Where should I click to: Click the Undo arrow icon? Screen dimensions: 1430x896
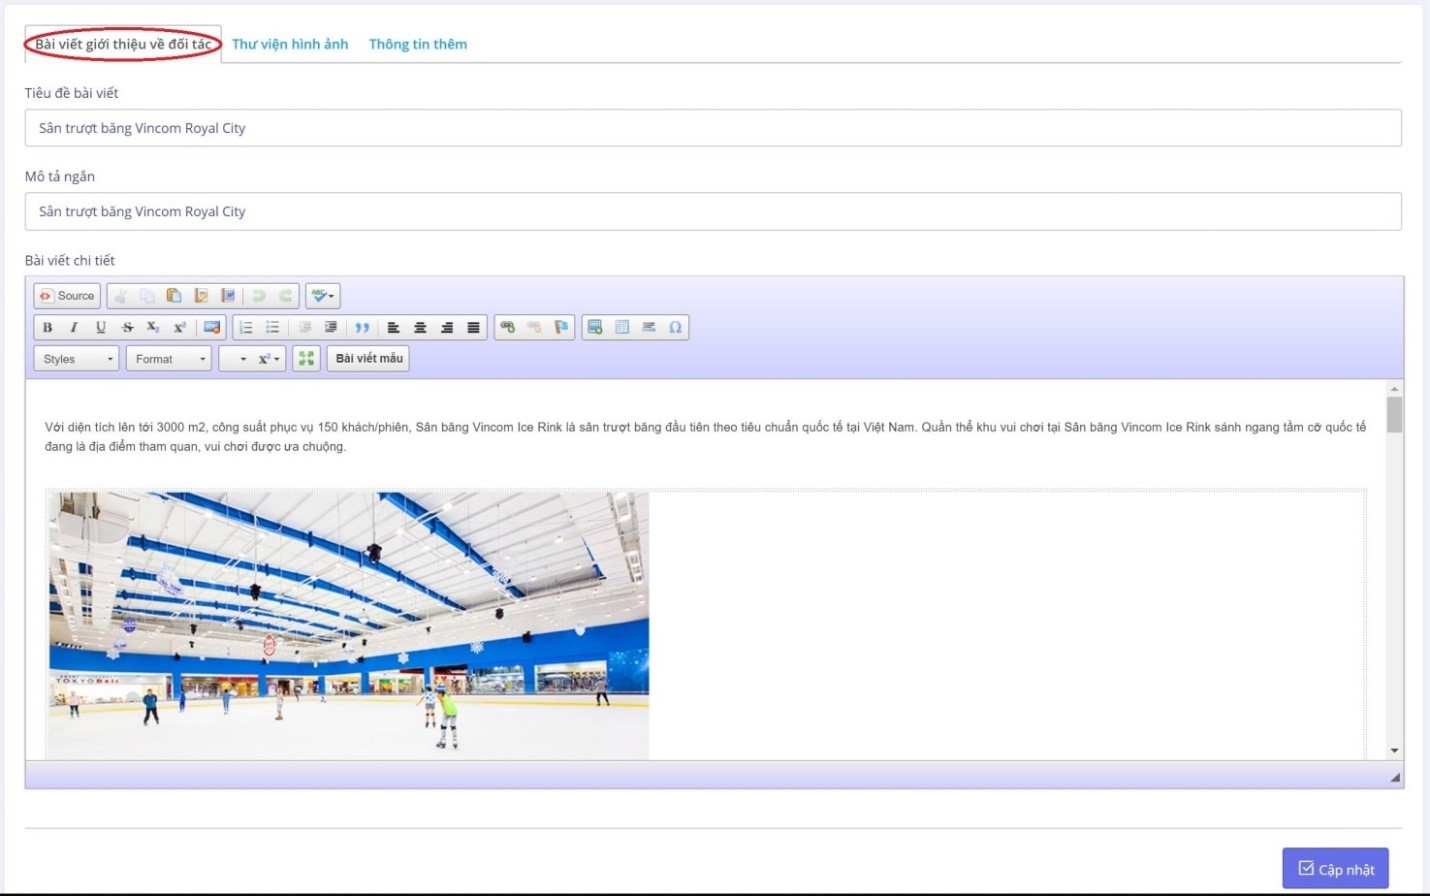tap(259, 296)
